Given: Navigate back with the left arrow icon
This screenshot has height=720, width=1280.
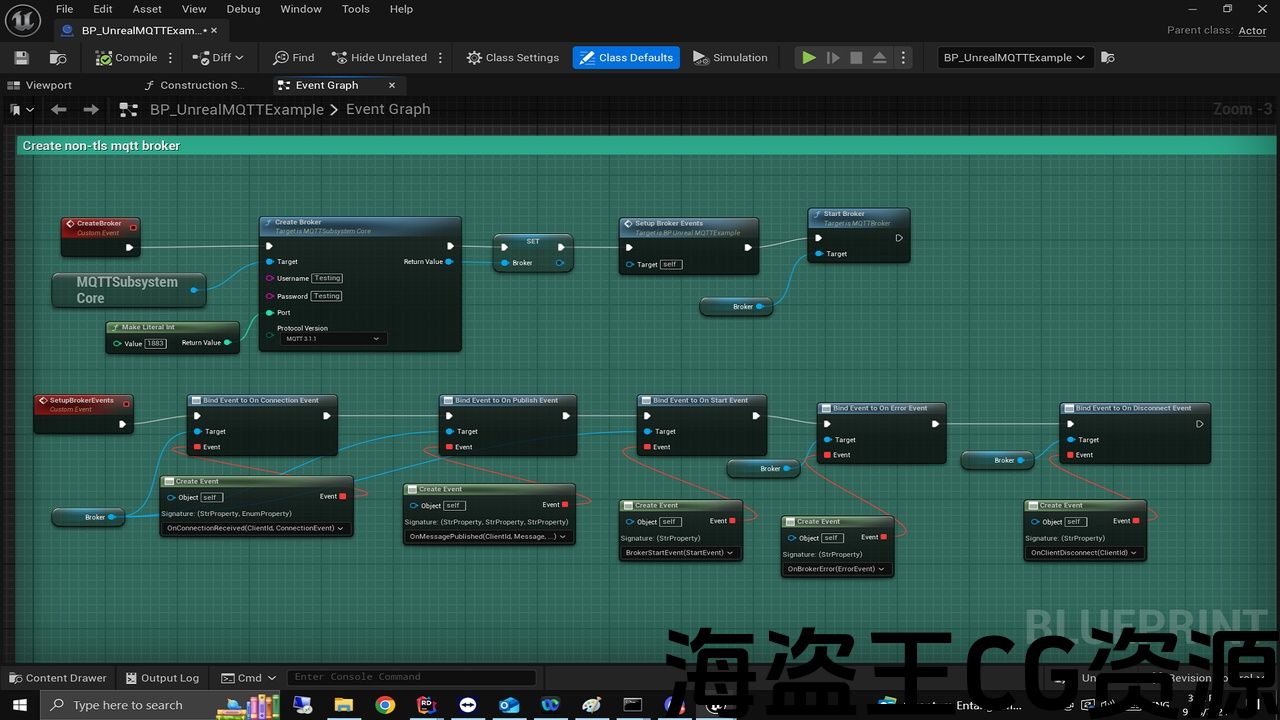Looking at the screenshot, I should (x=58, y=109).
